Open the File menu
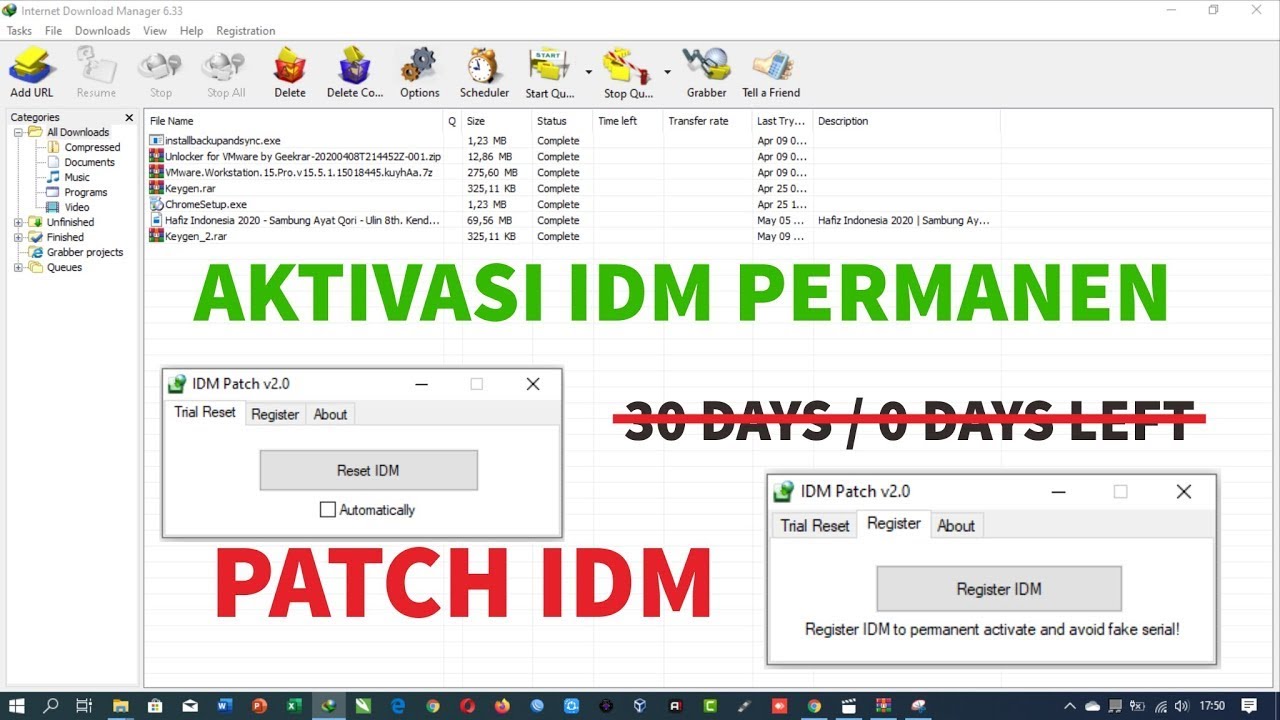Image resolution: width=1280 pixels, height=720 pixels. click(x=53, y=31)
